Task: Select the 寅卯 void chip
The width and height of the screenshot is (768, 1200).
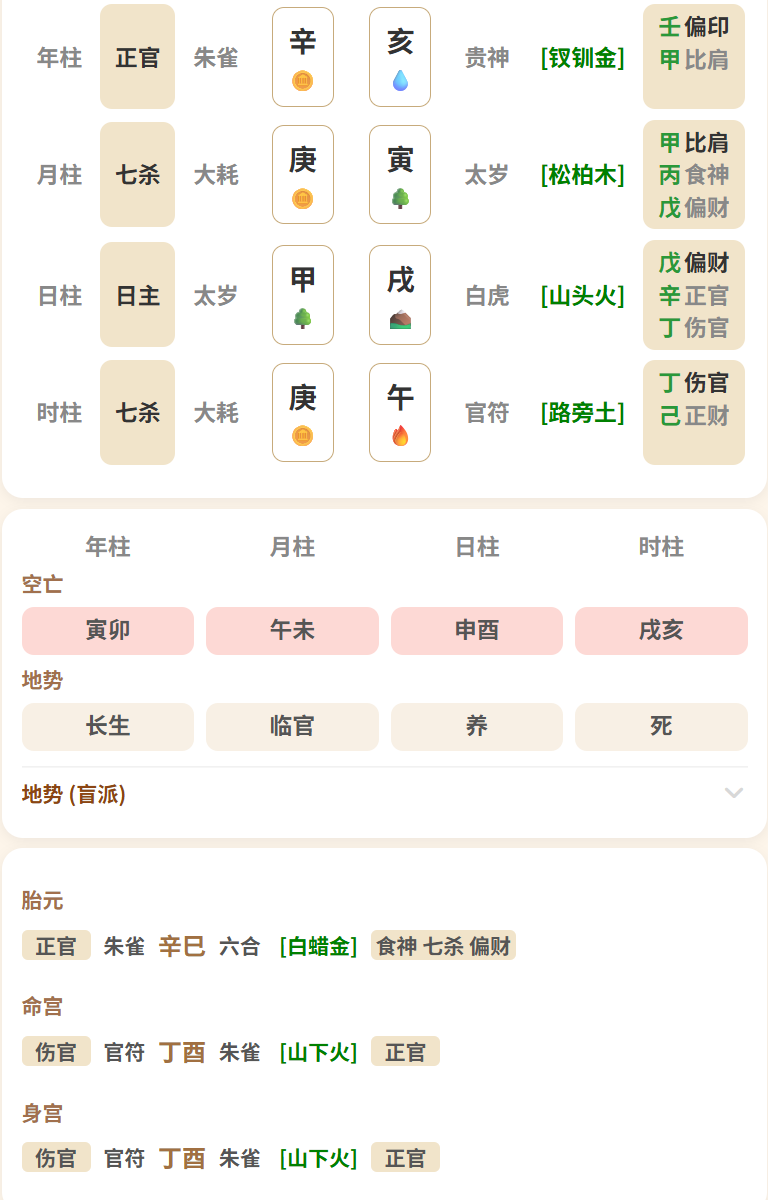Action: 108,631
